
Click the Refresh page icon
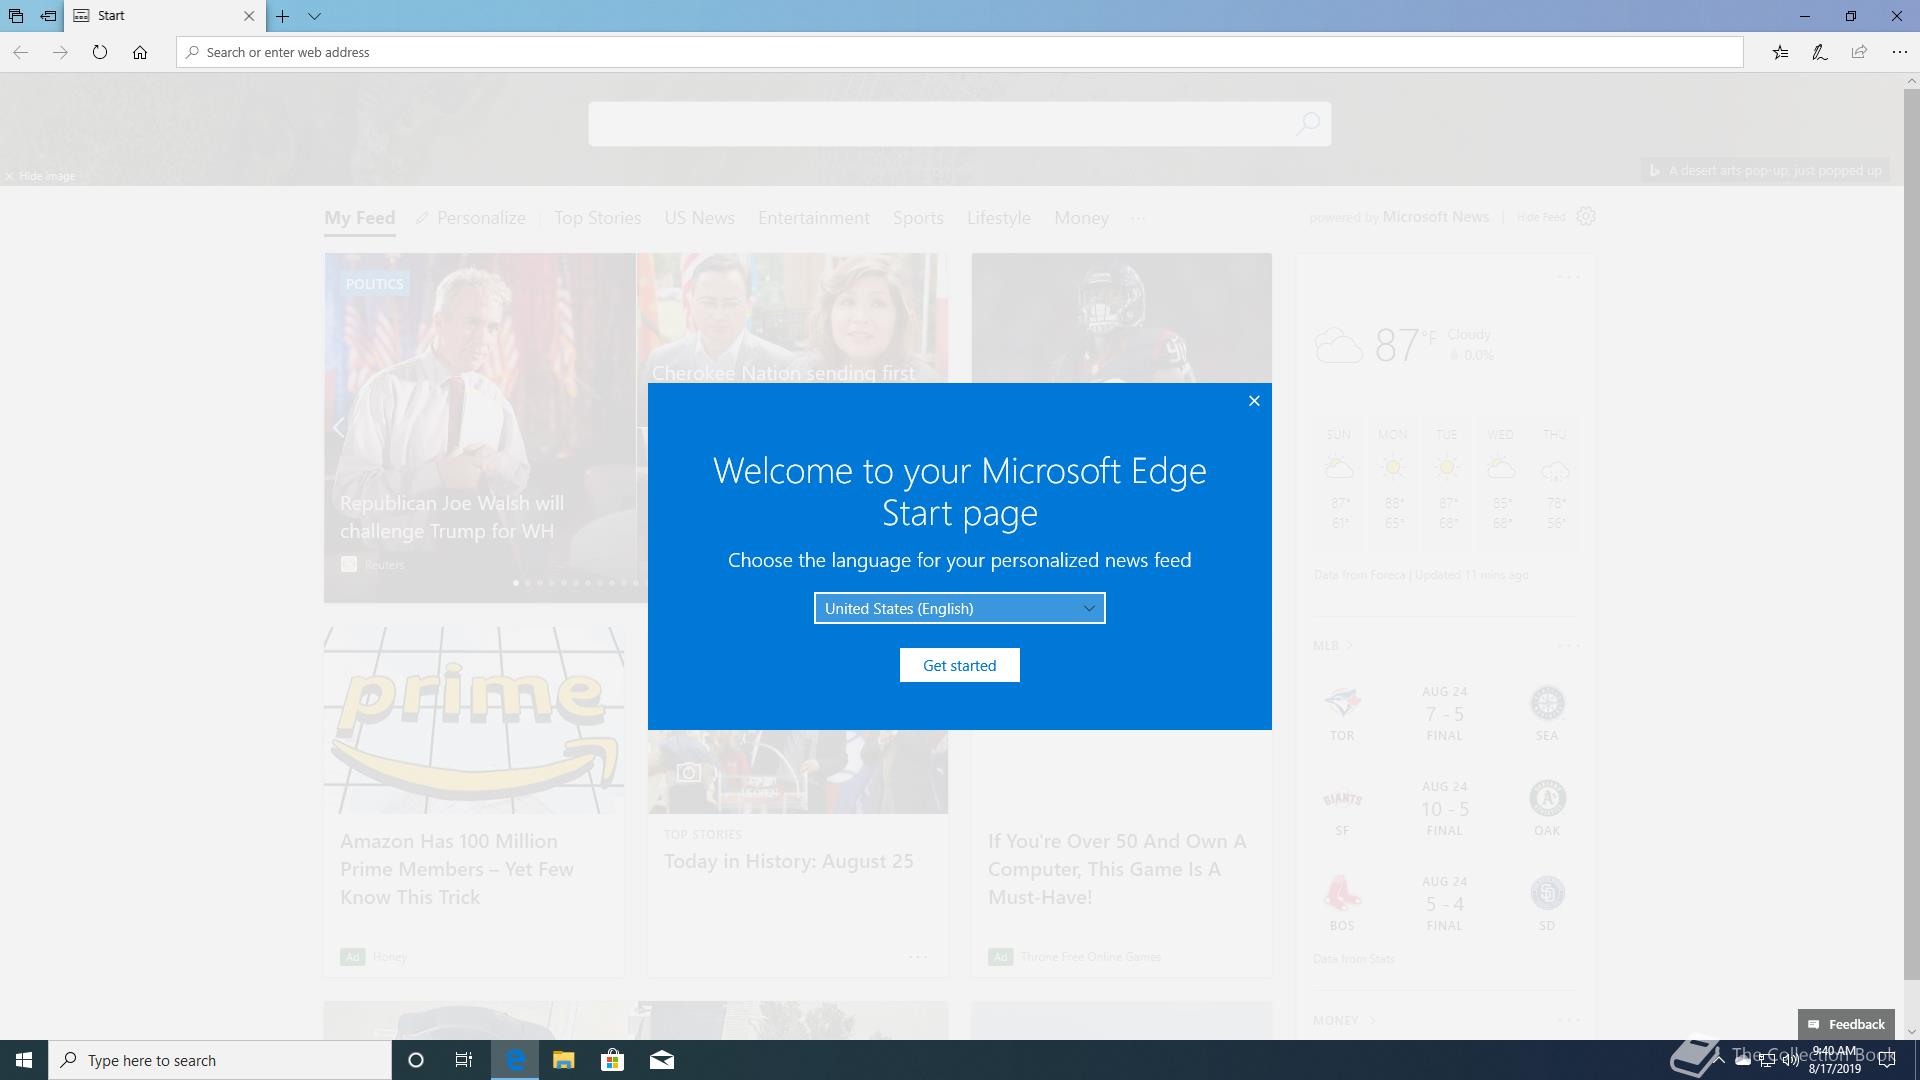100,52
